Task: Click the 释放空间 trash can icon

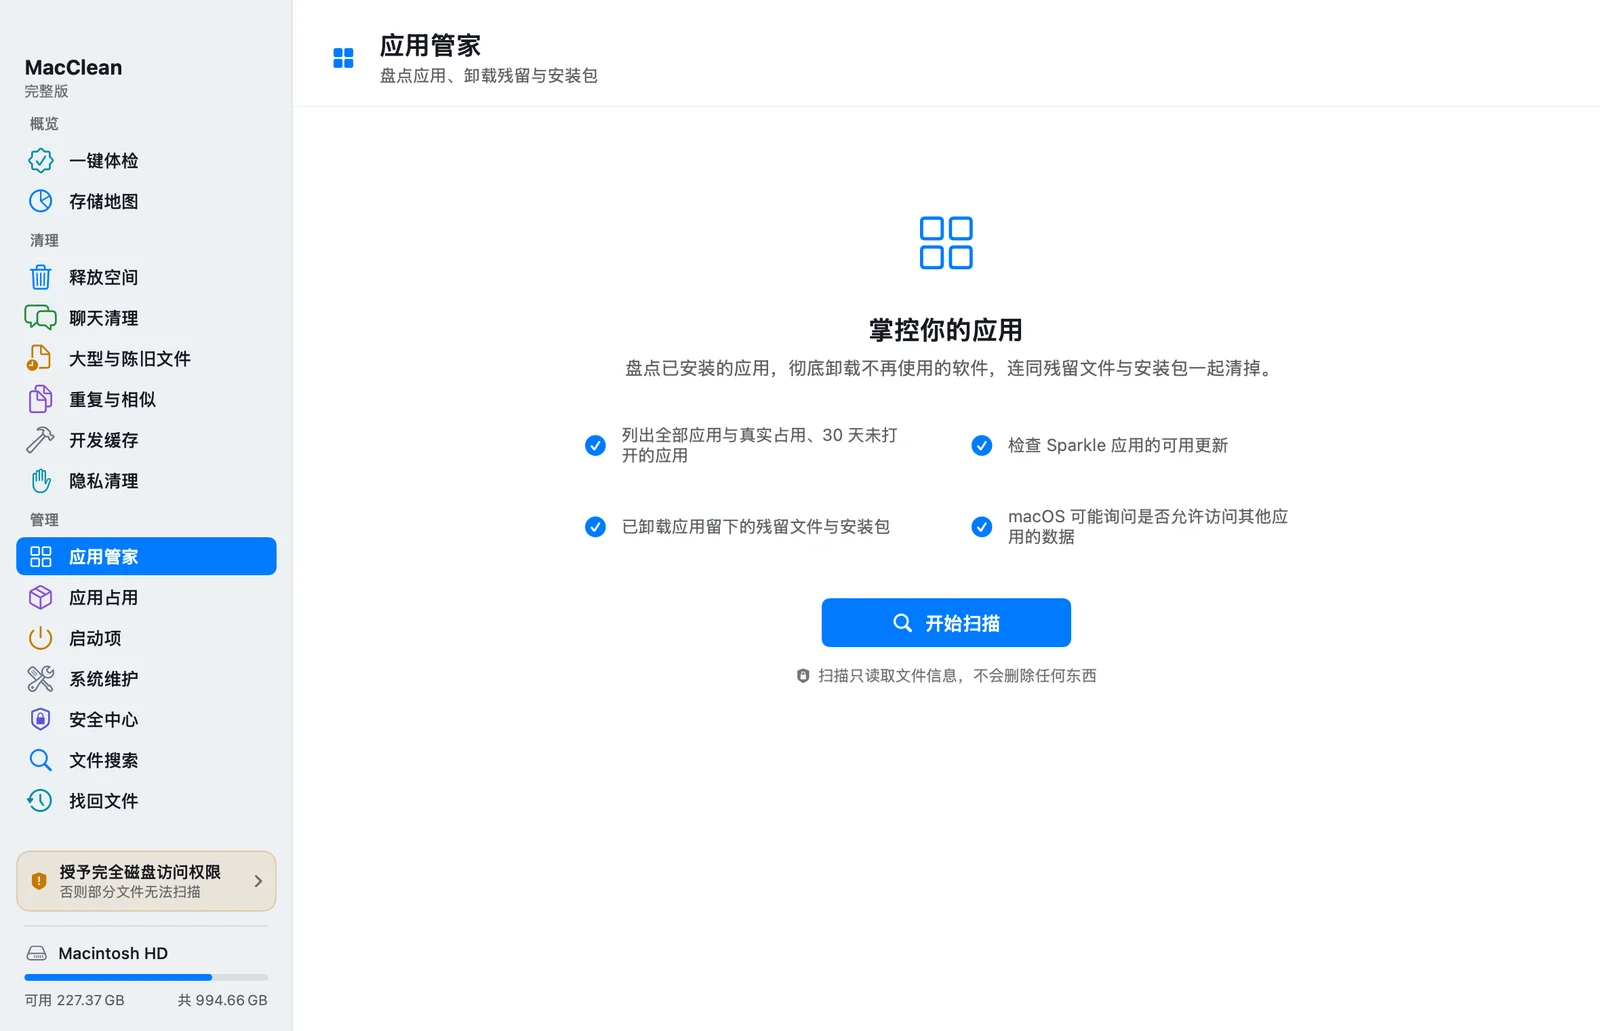Action: [x=40, y=277]
